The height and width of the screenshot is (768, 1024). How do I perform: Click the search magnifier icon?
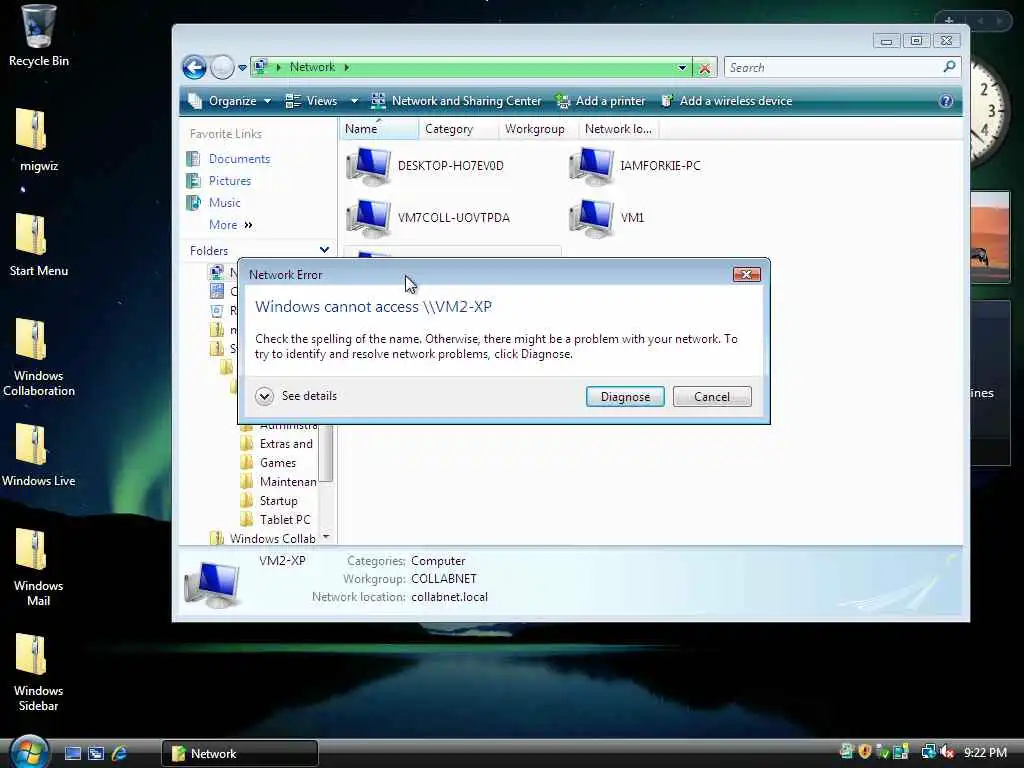(x=950, y=67)
